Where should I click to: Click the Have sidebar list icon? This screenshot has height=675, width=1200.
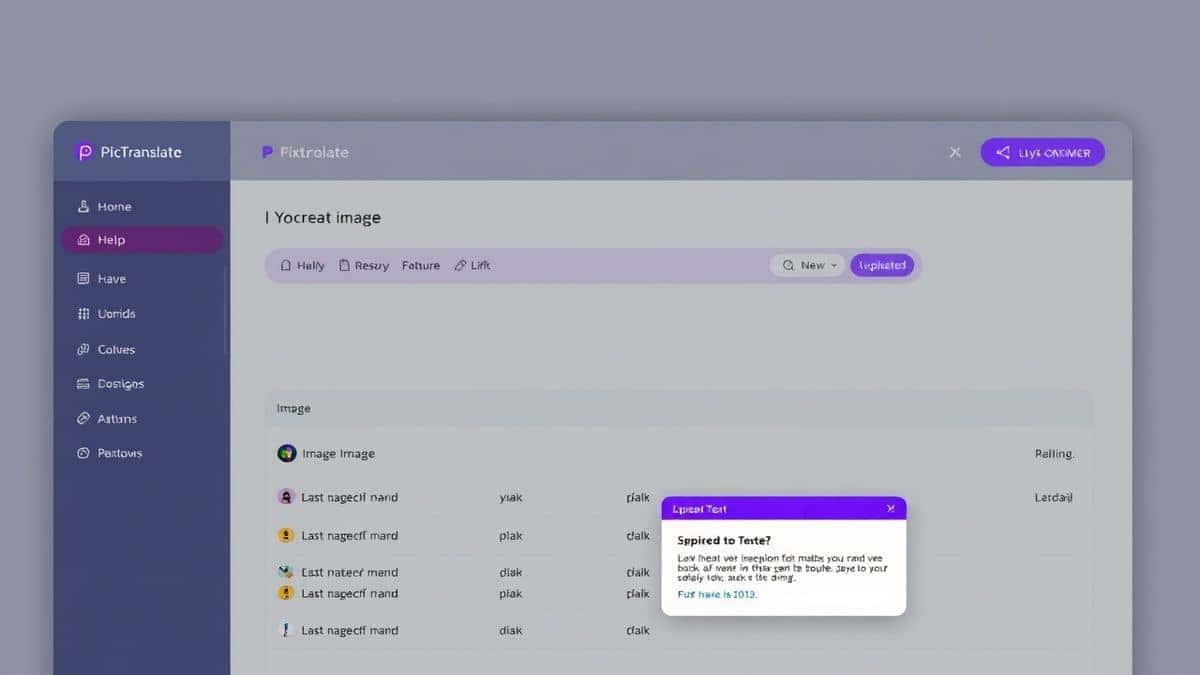point(83,279)
